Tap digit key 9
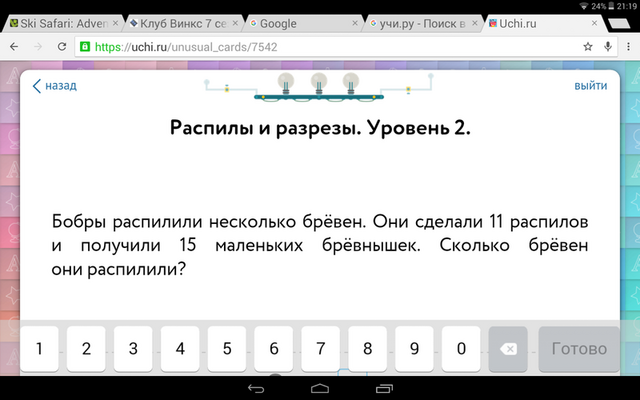This screenshot has width=640, height=400. click(414, 349)
